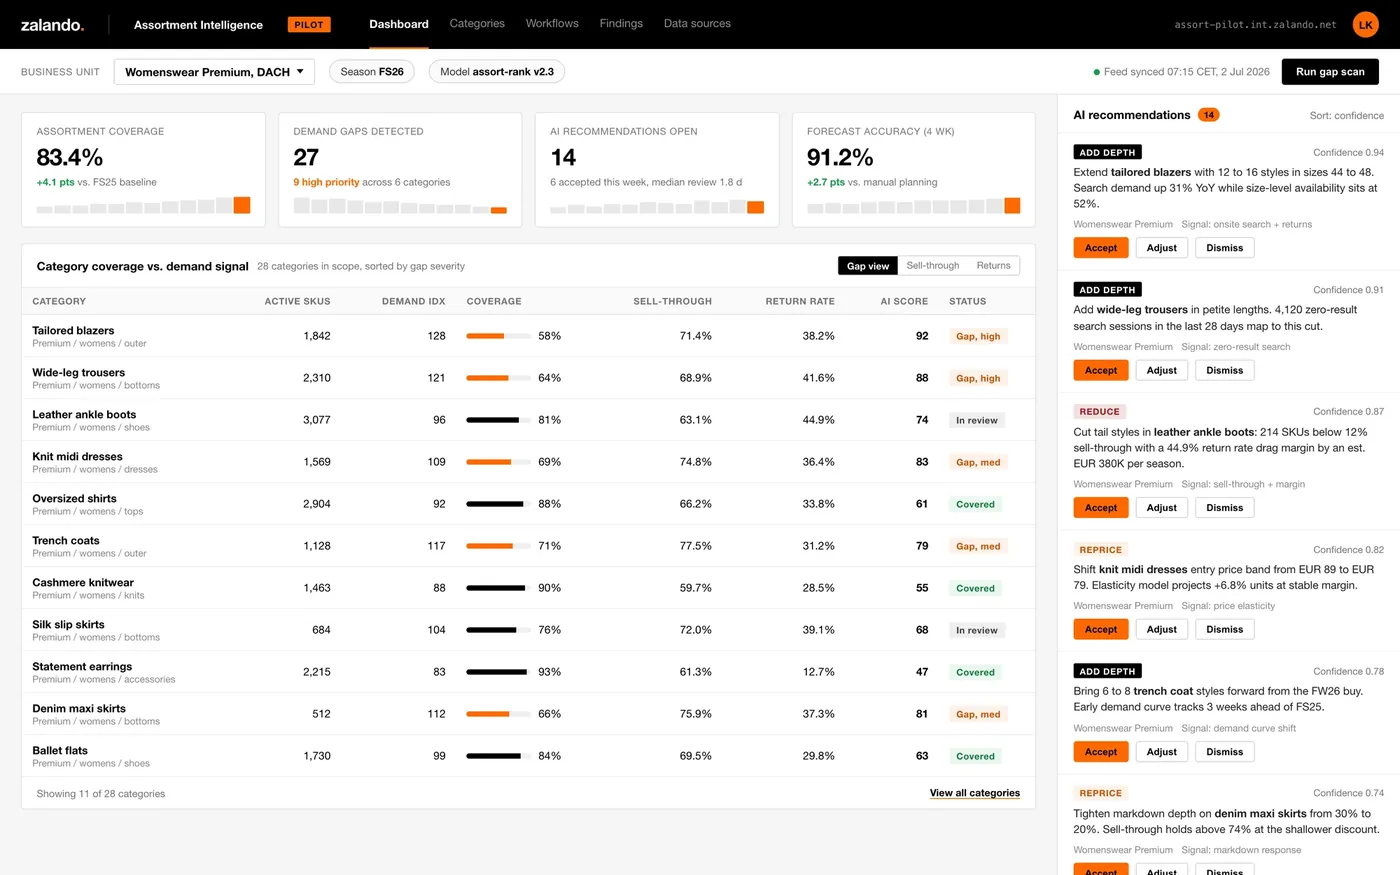
Task: Click the recommendations count badge 14
Action: coord(1208,115)
